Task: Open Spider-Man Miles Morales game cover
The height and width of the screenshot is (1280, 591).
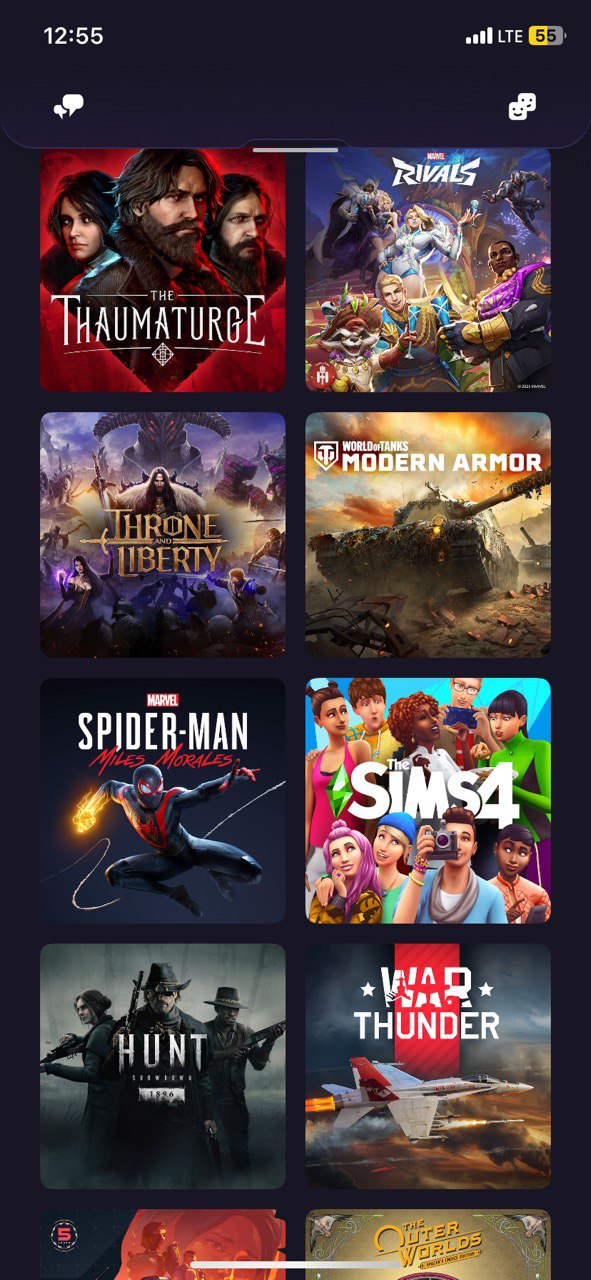Action: (x=163, y=801)
